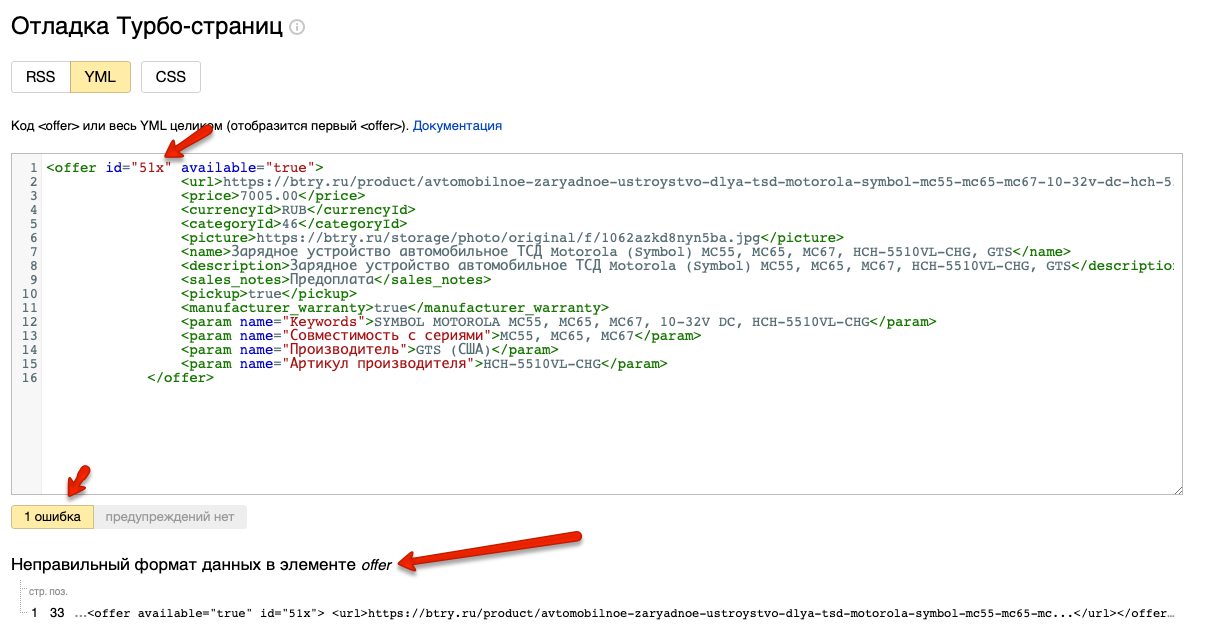Switch to предупреждений нет warnings filter
1208x628 pixels.
[x=170, y=517]
